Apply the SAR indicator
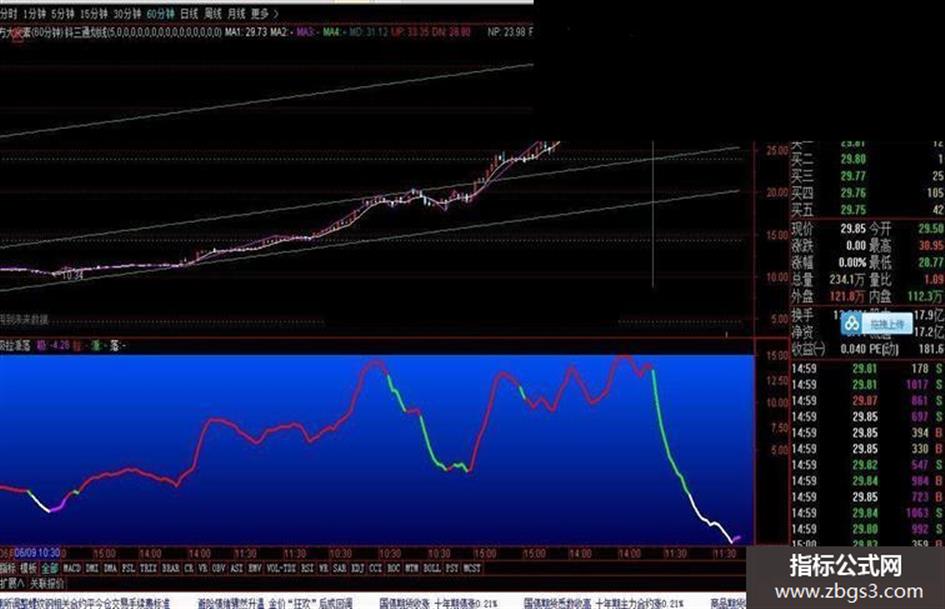Viewport: 945px width, 609px height. (339, 568)
